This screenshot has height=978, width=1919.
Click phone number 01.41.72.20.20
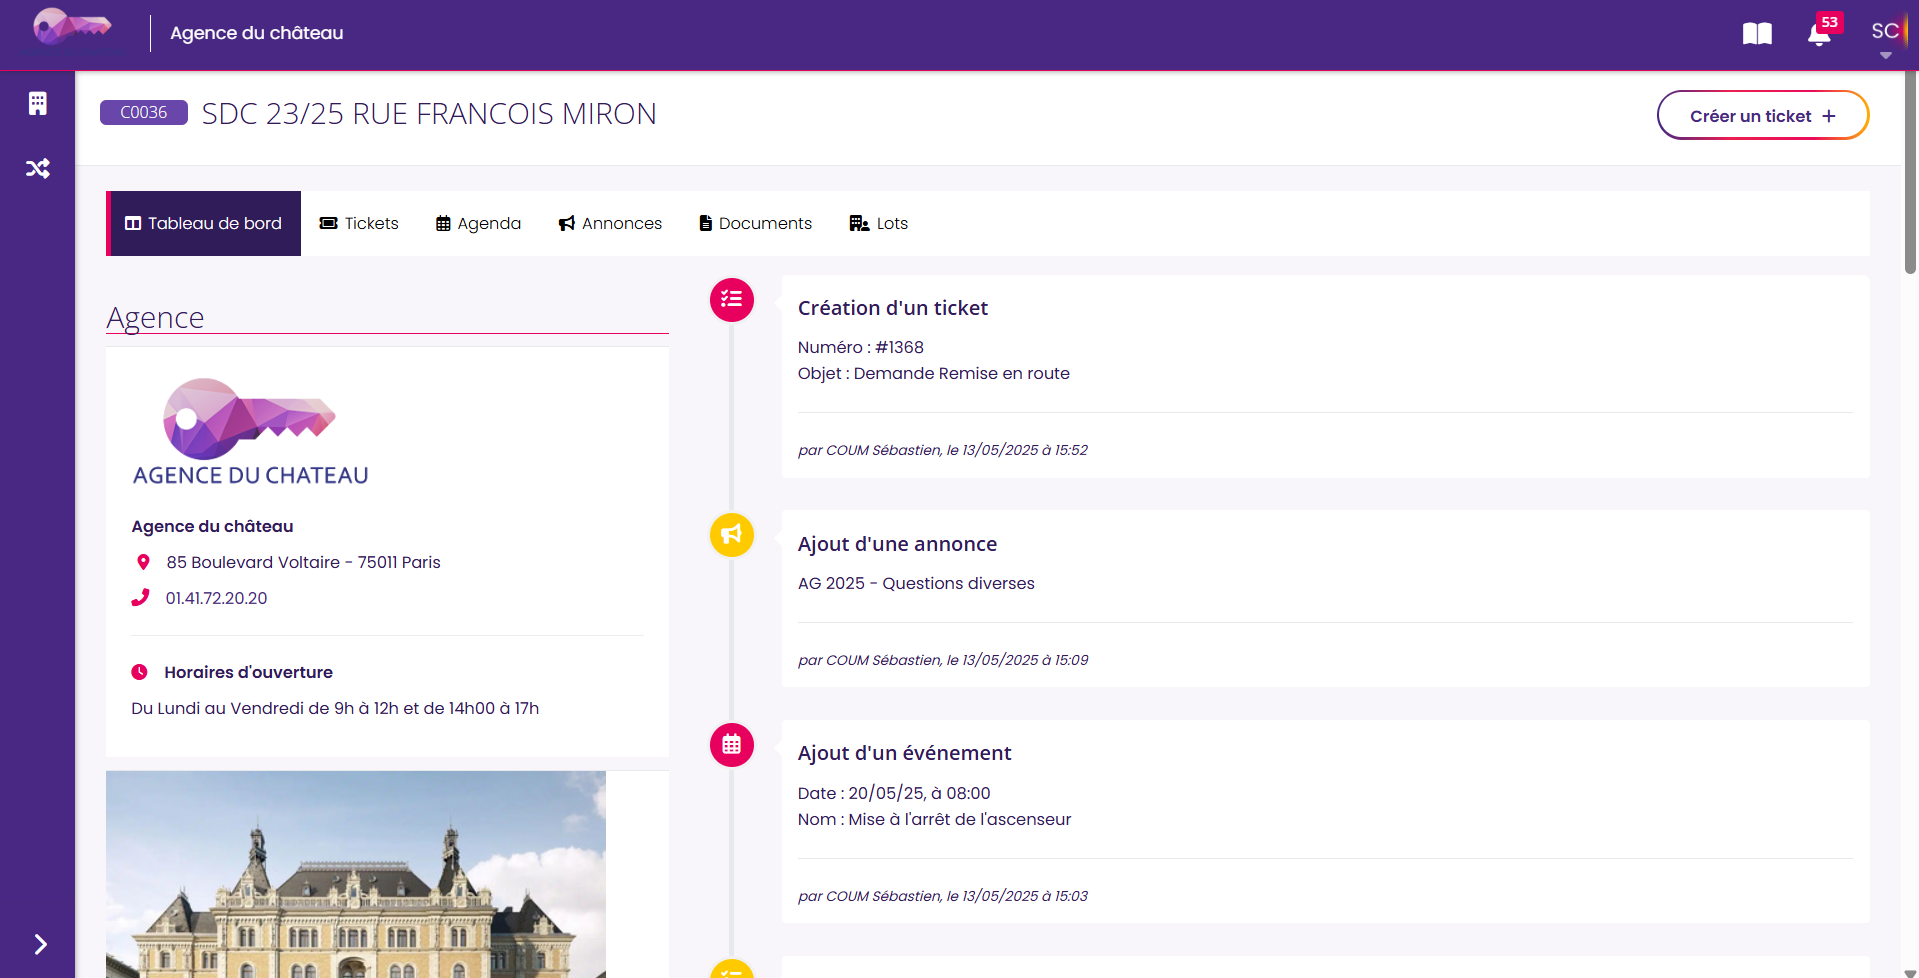pos(216,598)
